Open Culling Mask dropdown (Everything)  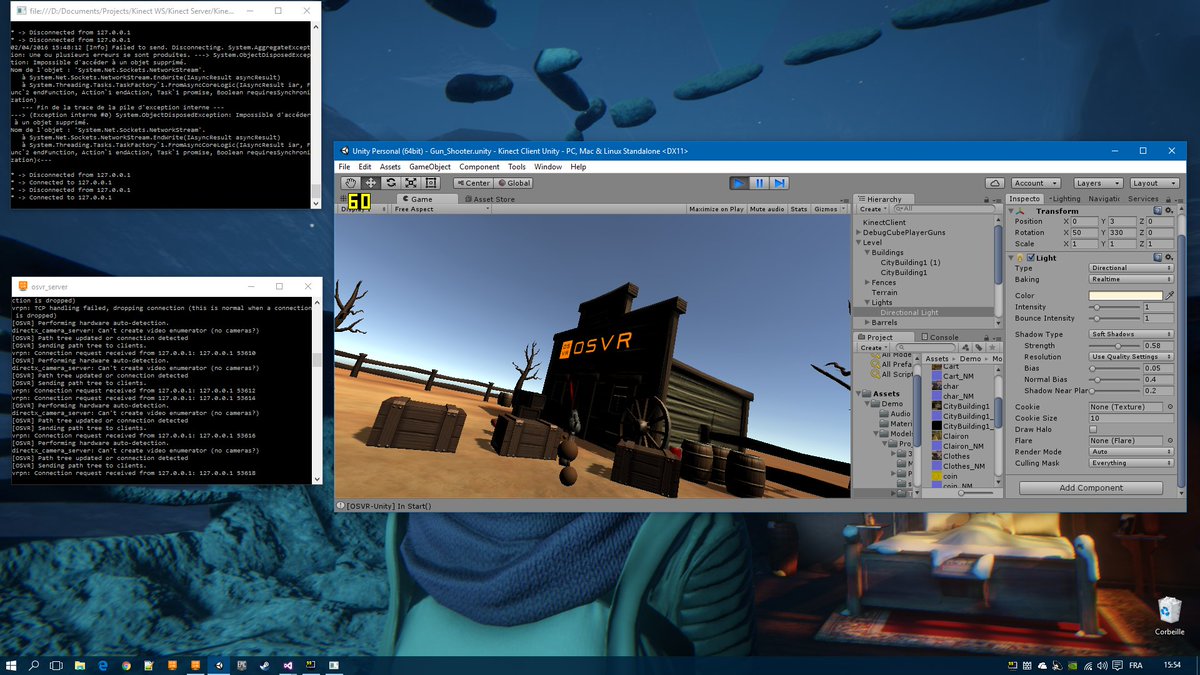(x=1131, y=463)
